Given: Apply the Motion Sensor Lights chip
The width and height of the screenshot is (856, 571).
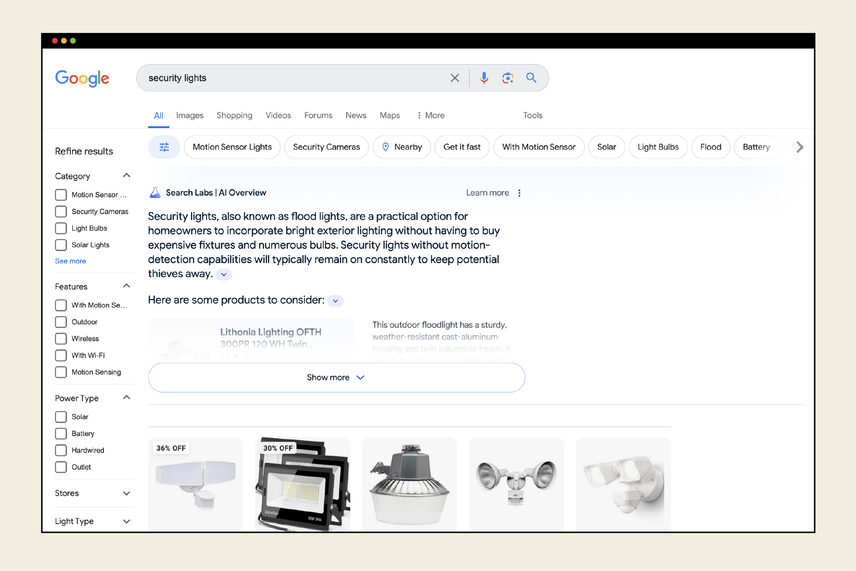Looking at the screenshot, I should pyautogui.click(x=232, y=147).
